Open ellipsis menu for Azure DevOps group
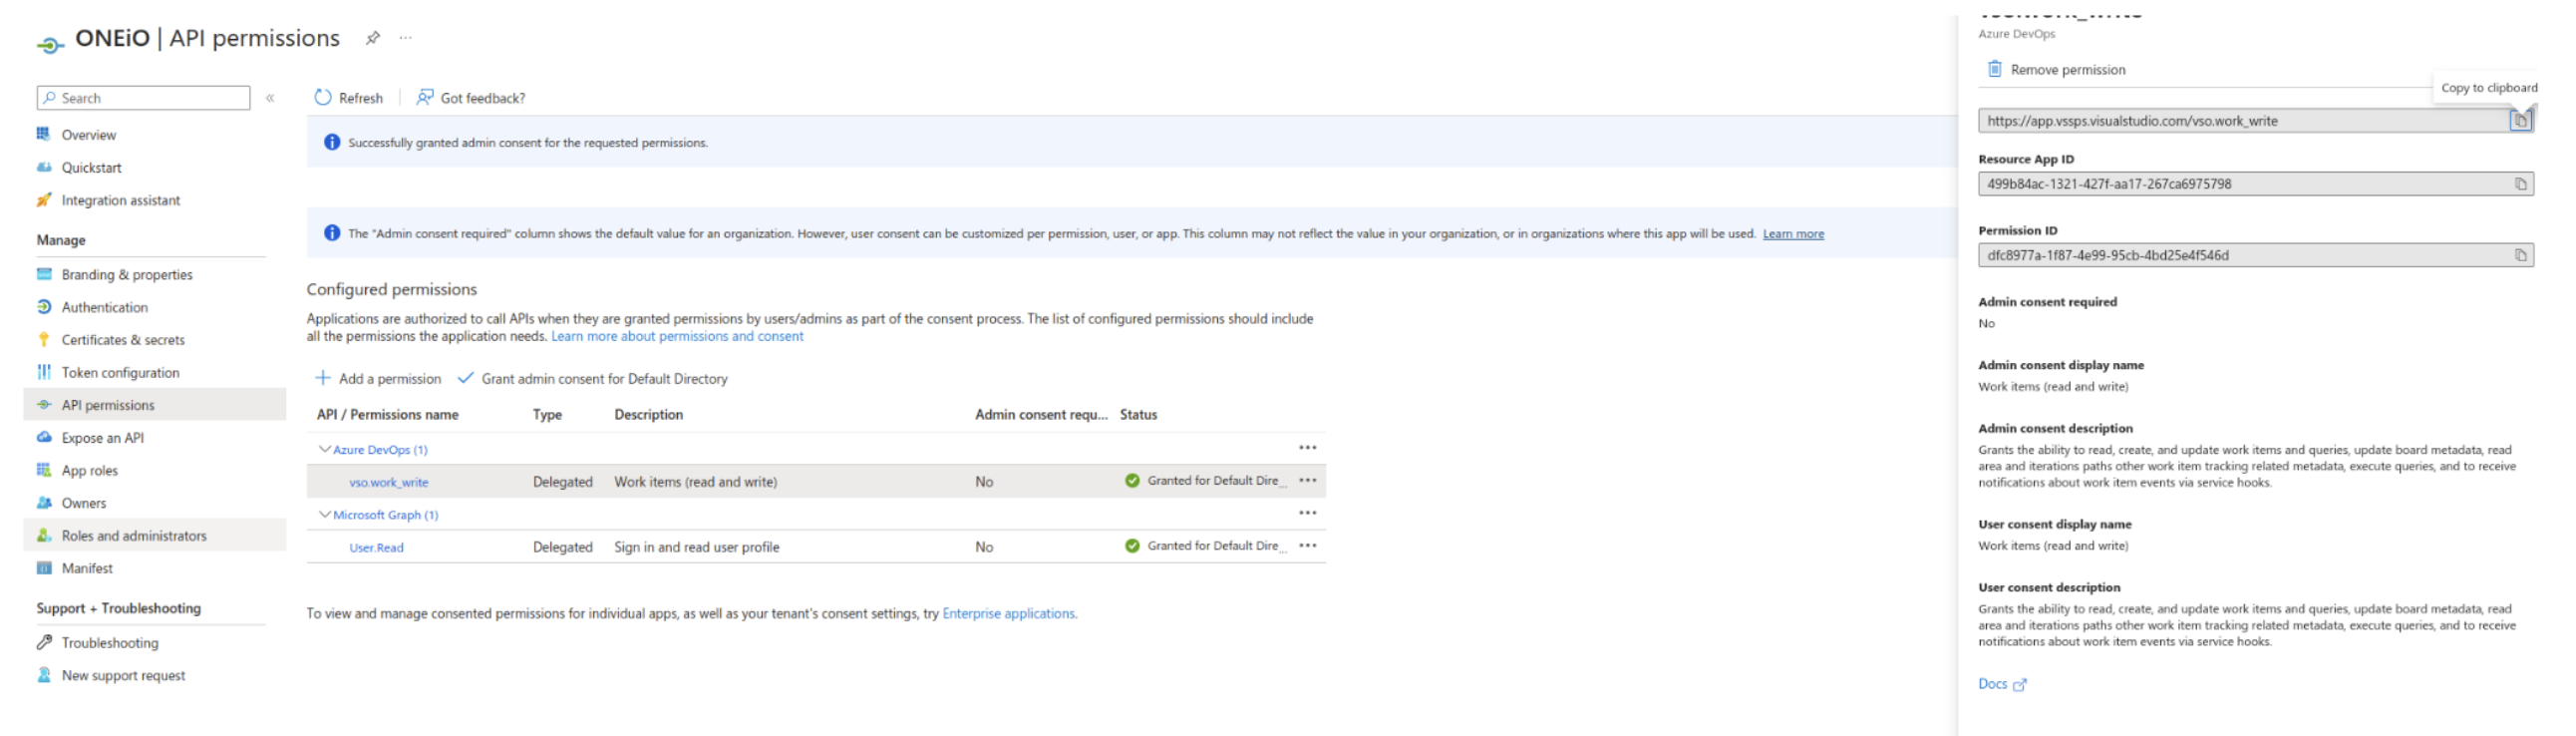 1307,448
